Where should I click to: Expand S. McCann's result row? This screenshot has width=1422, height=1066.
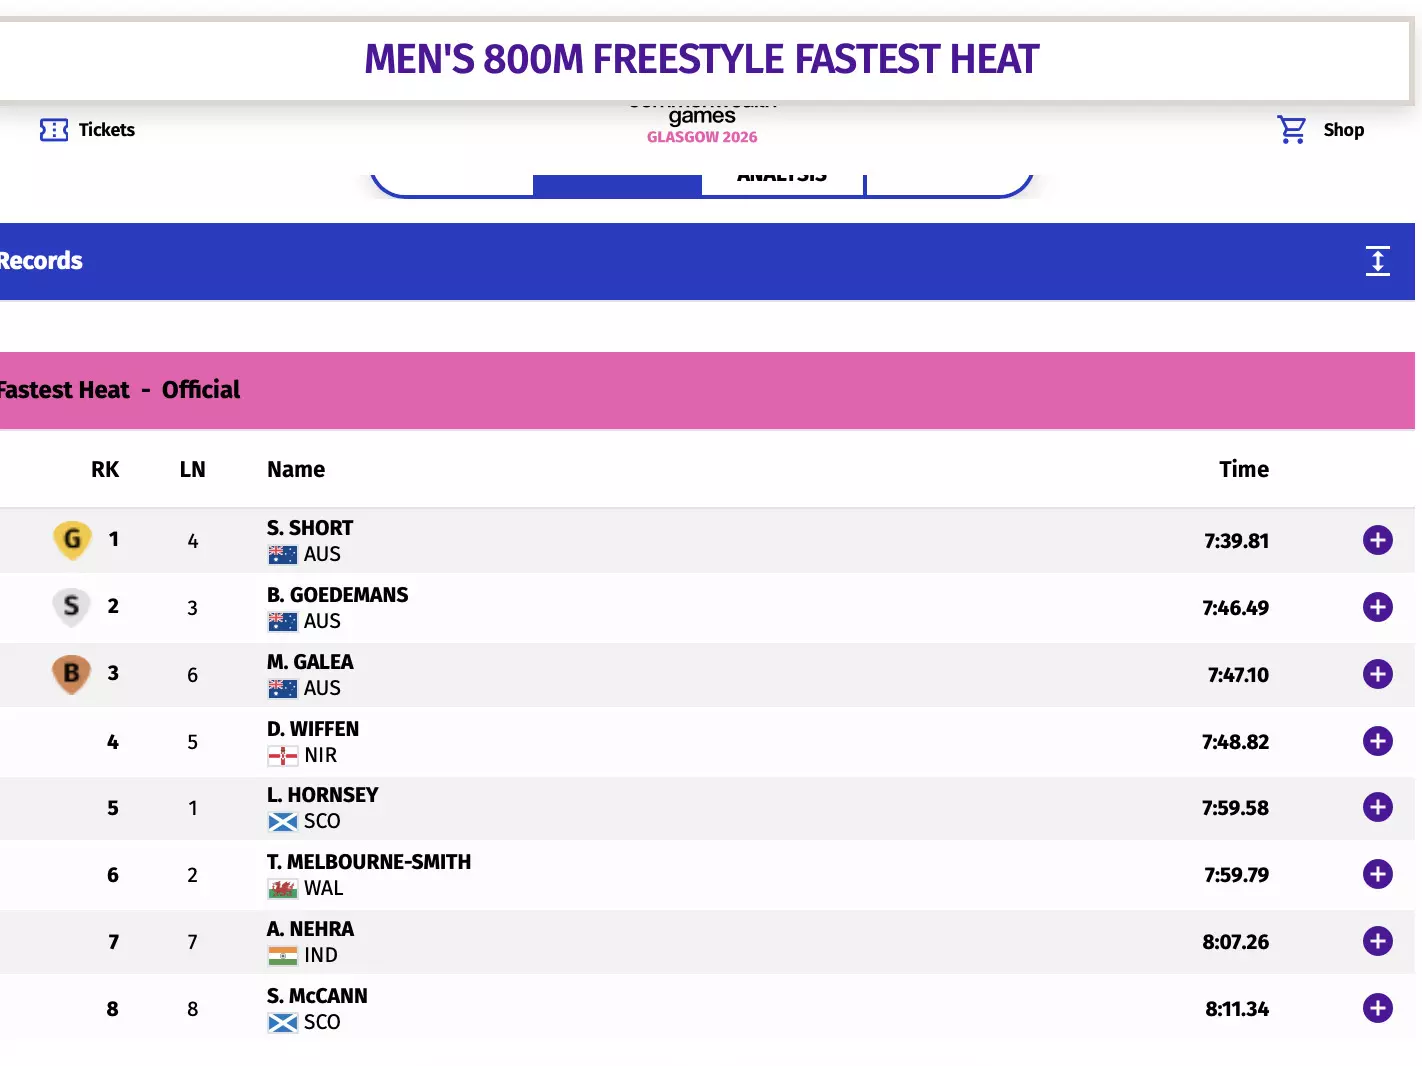(1377, 1008)
